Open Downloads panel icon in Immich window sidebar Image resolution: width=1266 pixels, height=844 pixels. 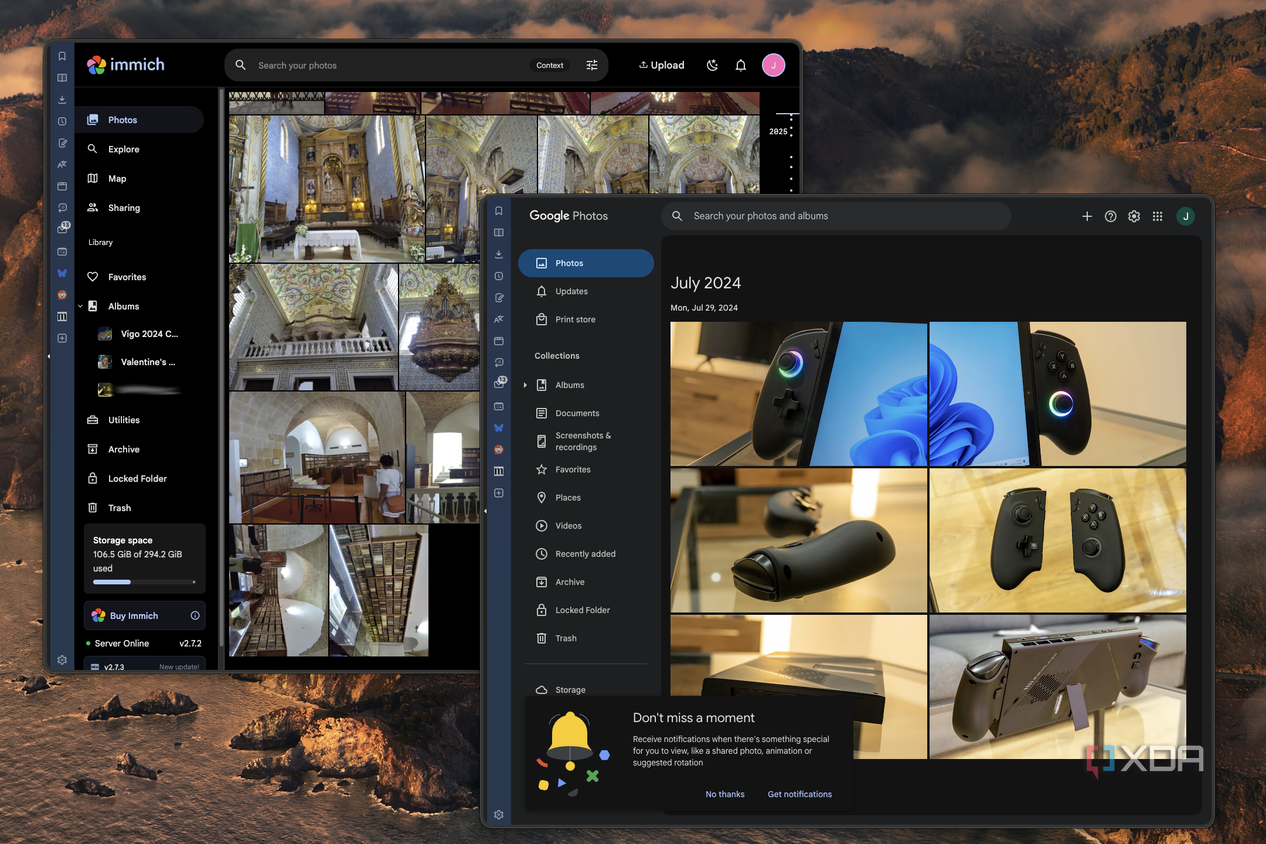click(x=62, y=100)
